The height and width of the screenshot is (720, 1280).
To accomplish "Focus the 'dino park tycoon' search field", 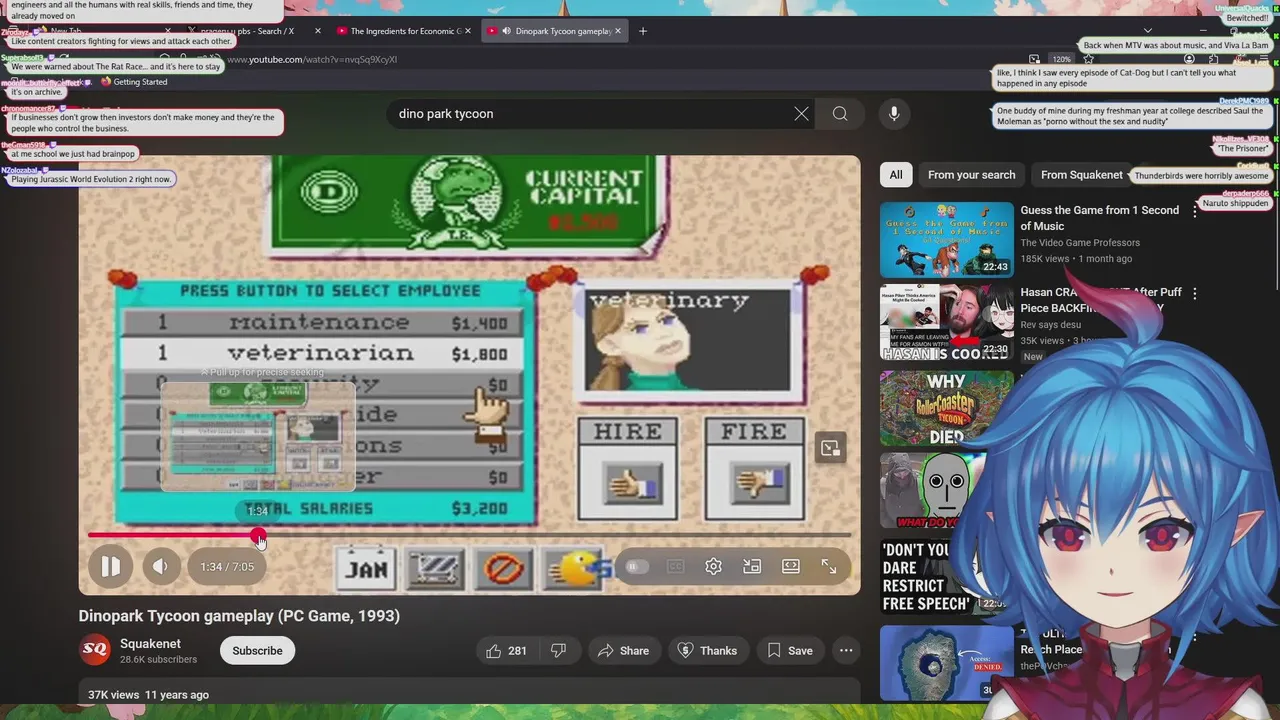I will (590, 114).
